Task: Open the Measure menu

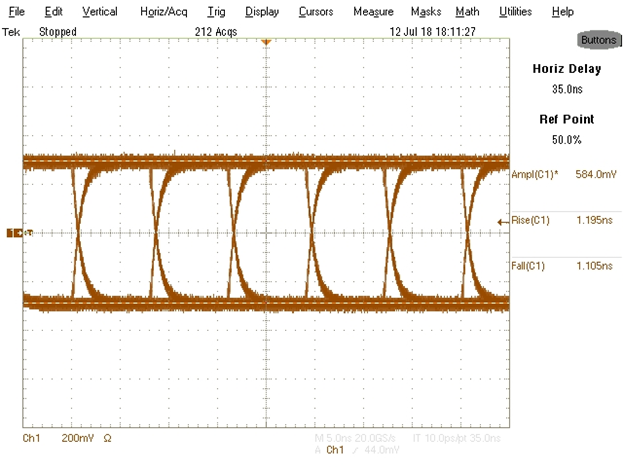Action: click(x=372, y=11)
